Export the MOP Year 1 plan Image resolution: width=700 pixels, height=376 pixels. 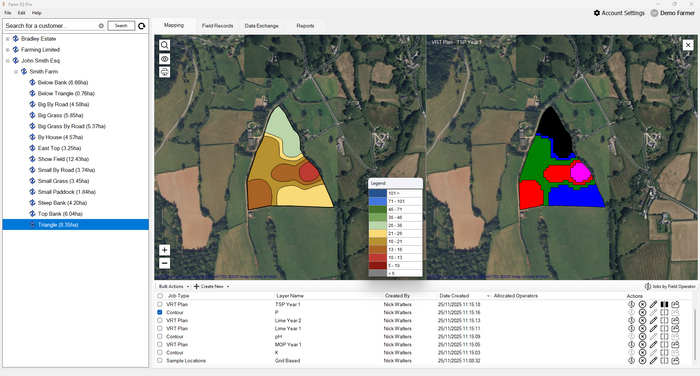[x=675, y=345]
